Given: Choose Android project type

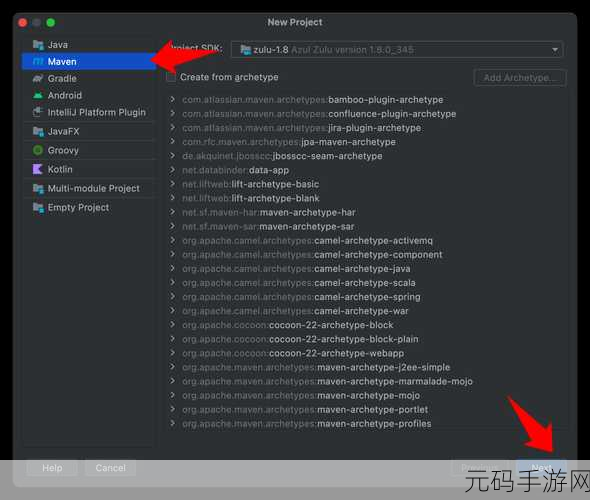Looking at the screenshot, I should tap(89, 95).
